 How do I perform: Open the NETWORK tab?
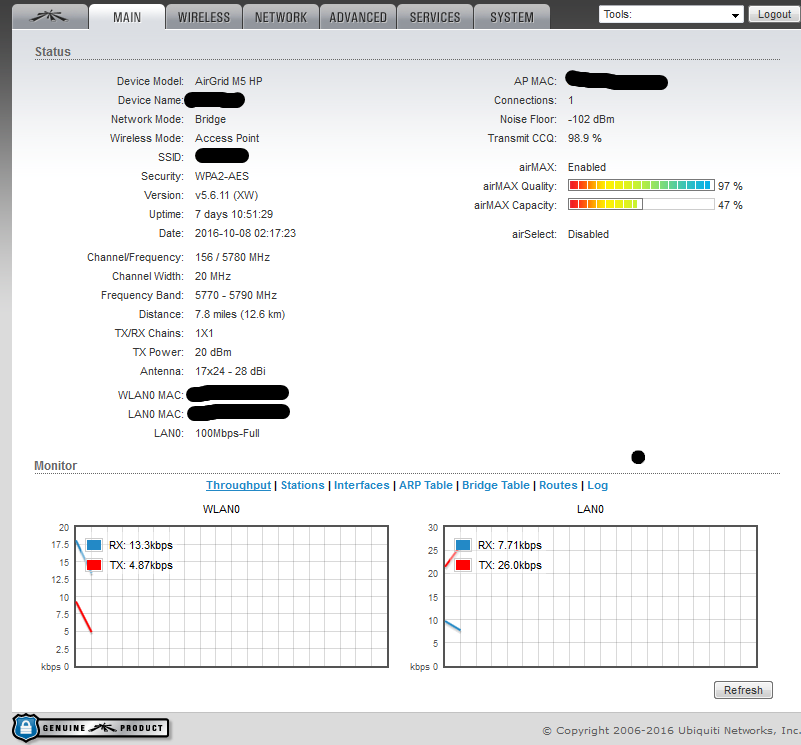click(281, 17)
